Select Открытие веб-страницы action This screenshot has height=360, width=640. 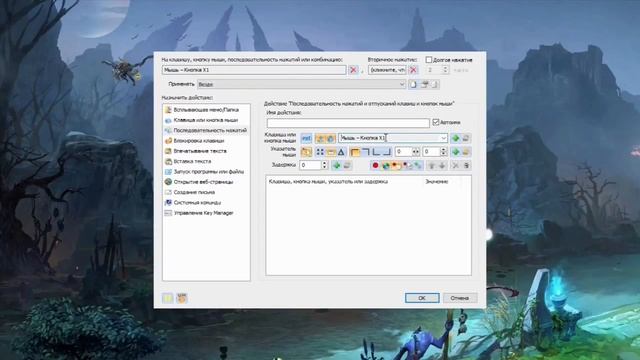coord(206,182)
